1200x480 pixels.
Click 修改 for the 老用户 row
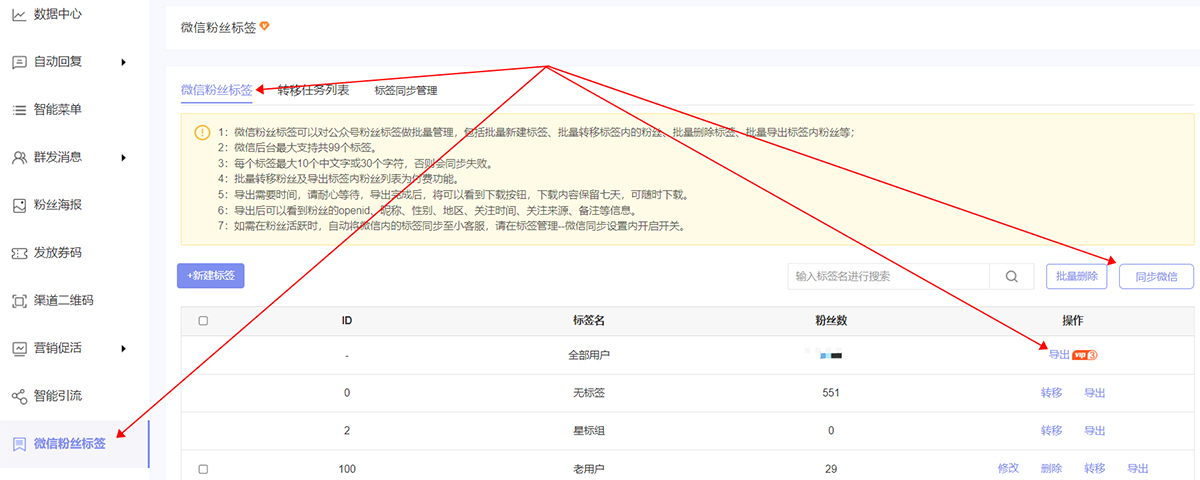pyautogui.click(x=1008, y=468)
